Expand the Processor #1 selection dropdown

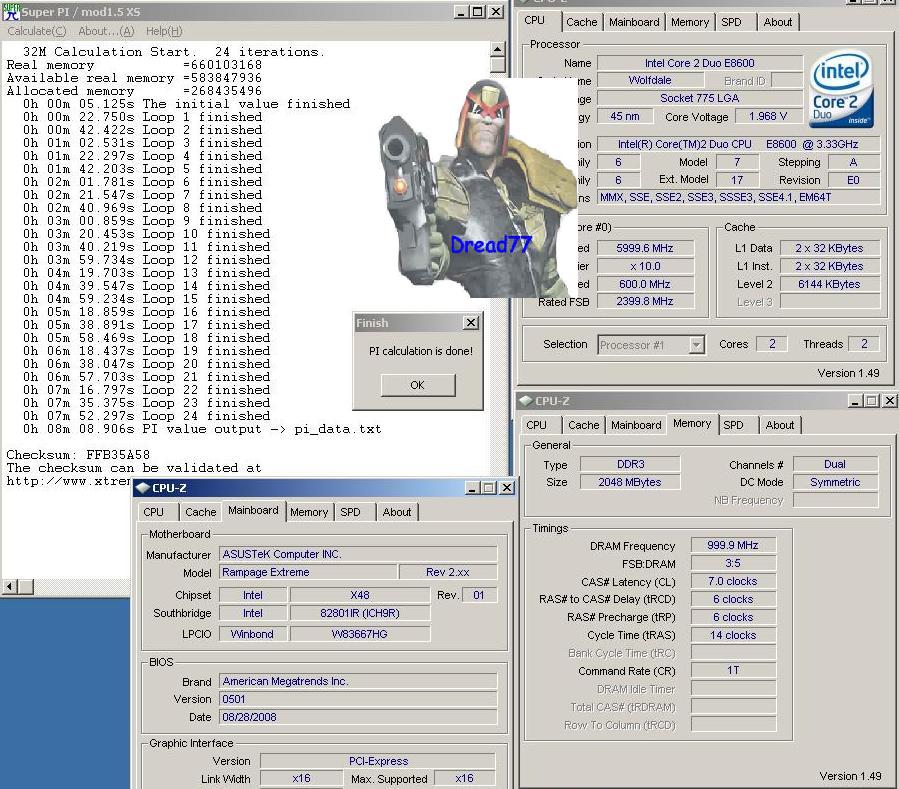point(697,345)
